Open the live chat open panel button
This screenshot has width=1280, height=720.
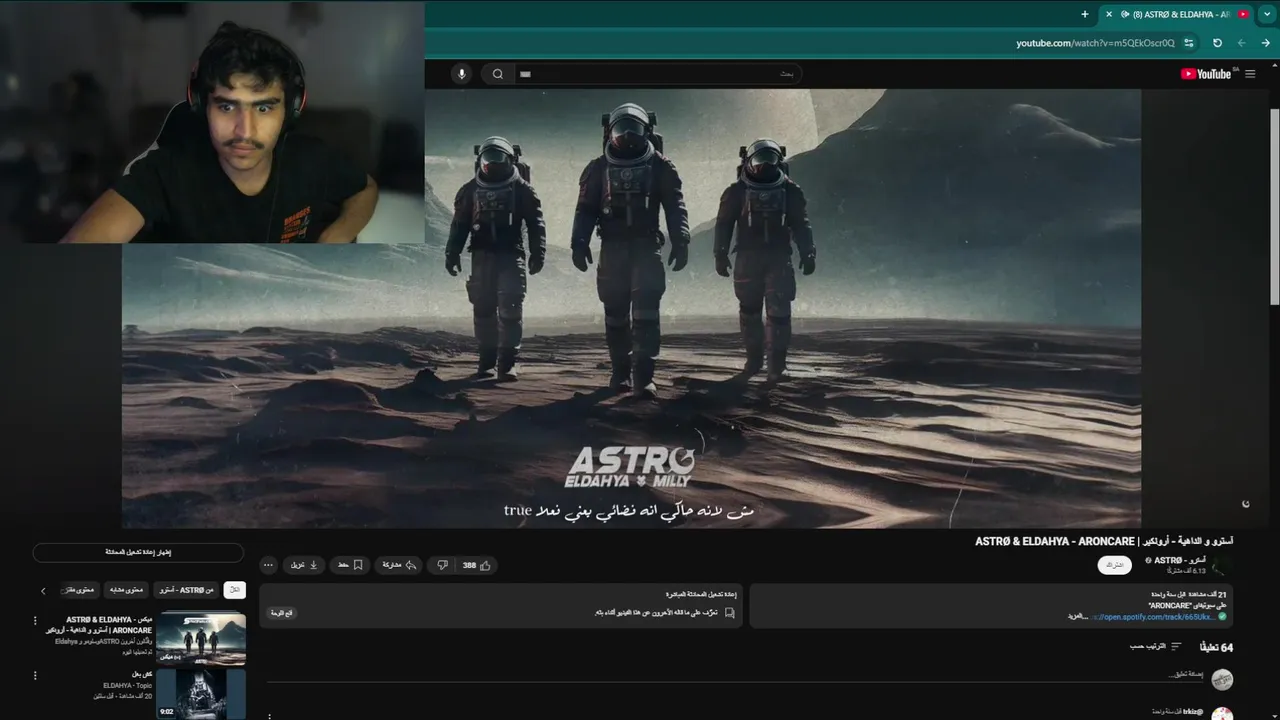coord(282,612)
